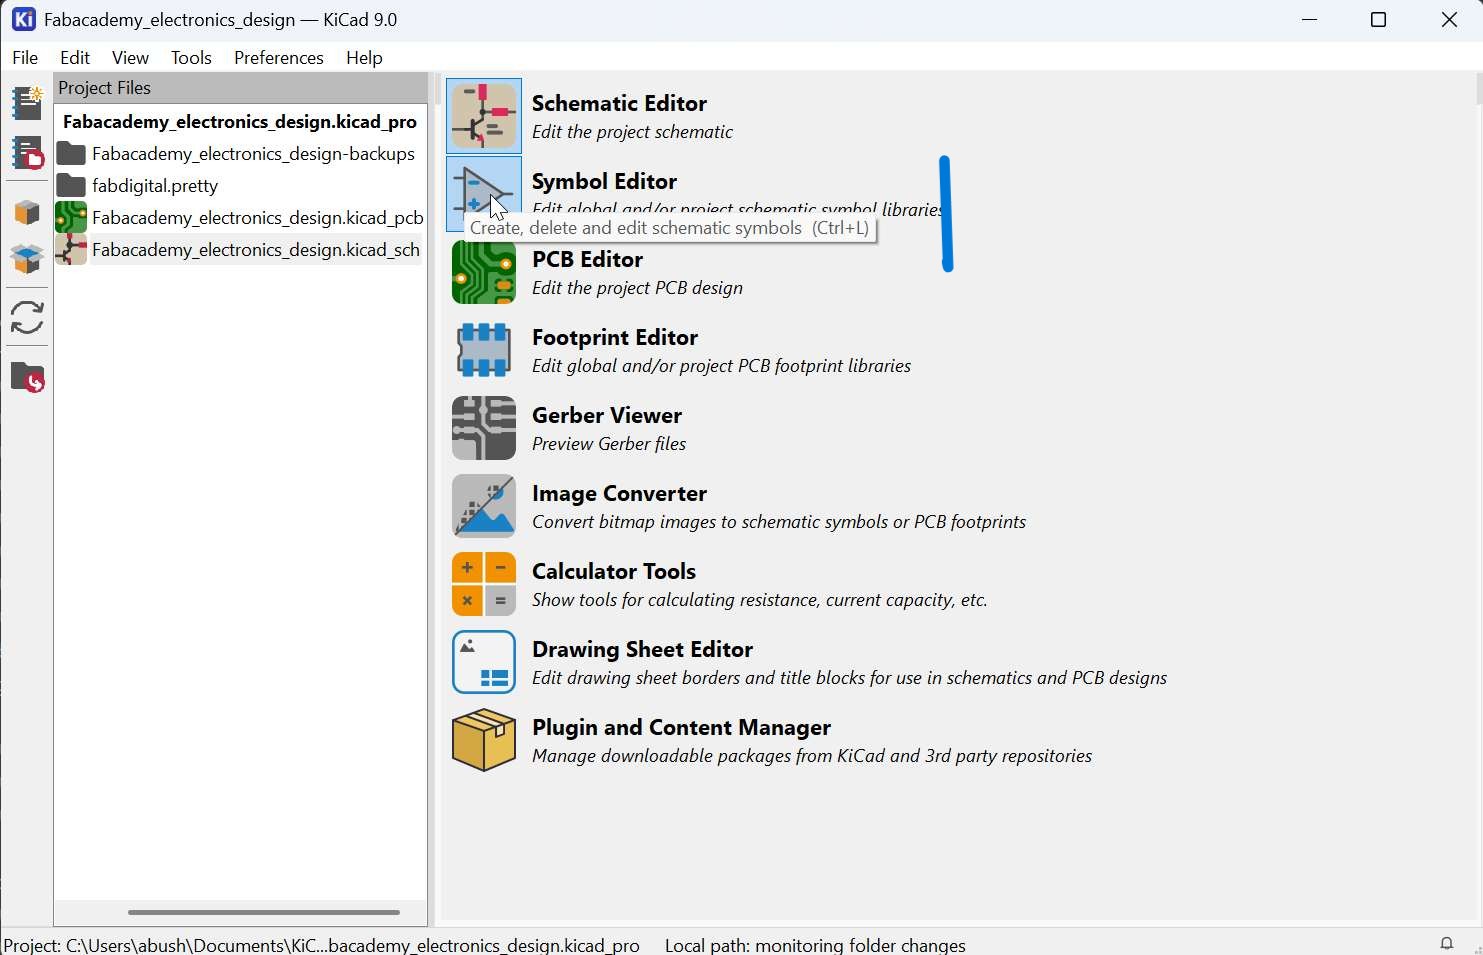The height and width of the screenshot is (955, 1483).
Task: Launch the Footprint Editor icon
Action: (484, 350)
